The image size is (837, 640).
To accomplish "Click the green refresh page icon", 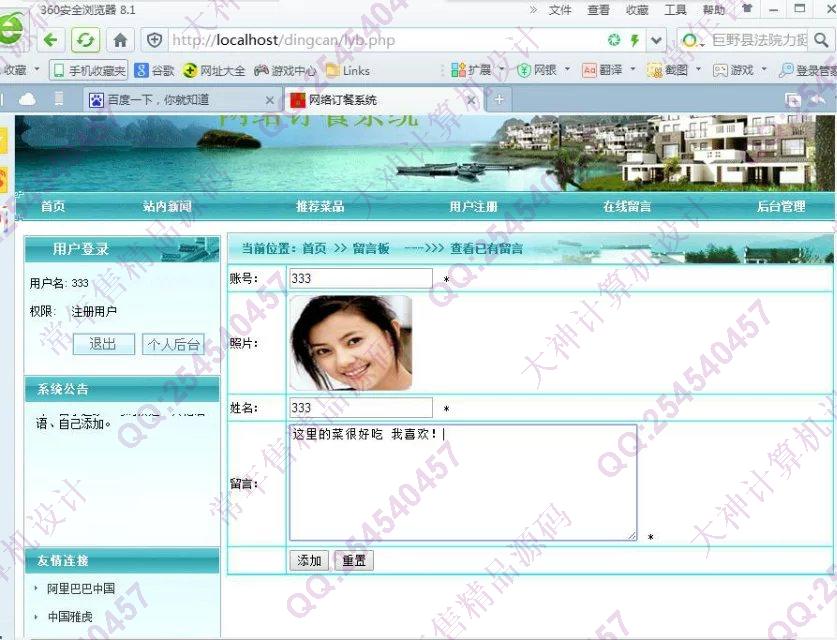I will pos(86,40).
